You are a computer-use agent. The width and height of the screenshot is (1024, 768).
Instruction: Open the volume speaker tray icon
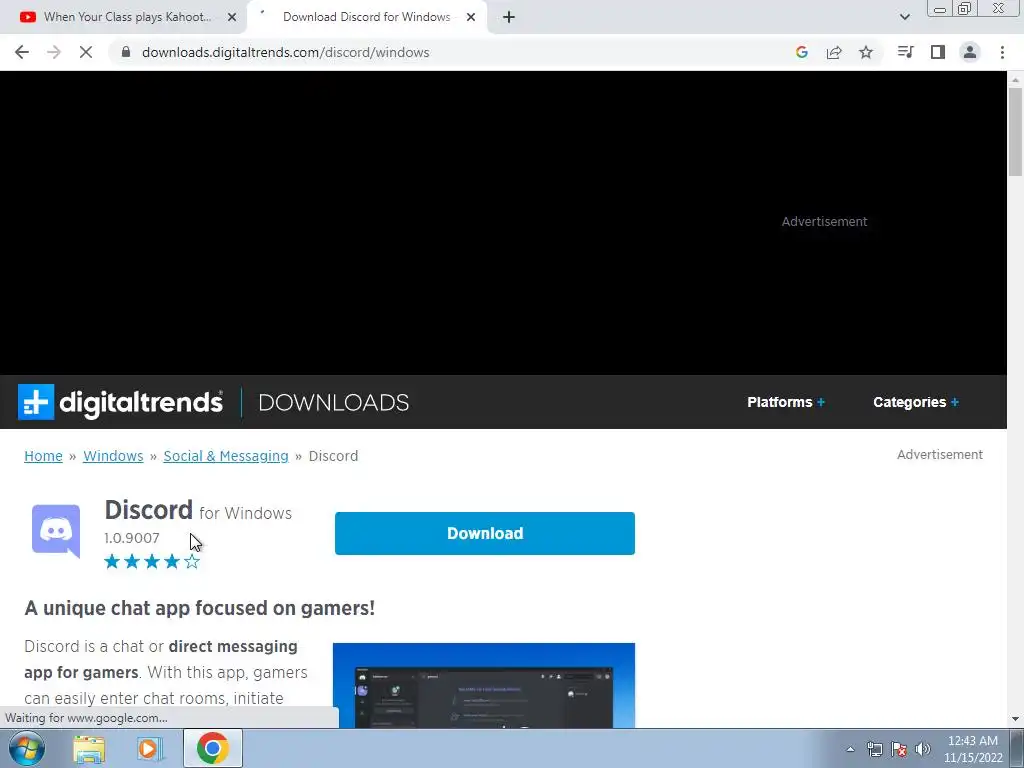tap(923, 749)
